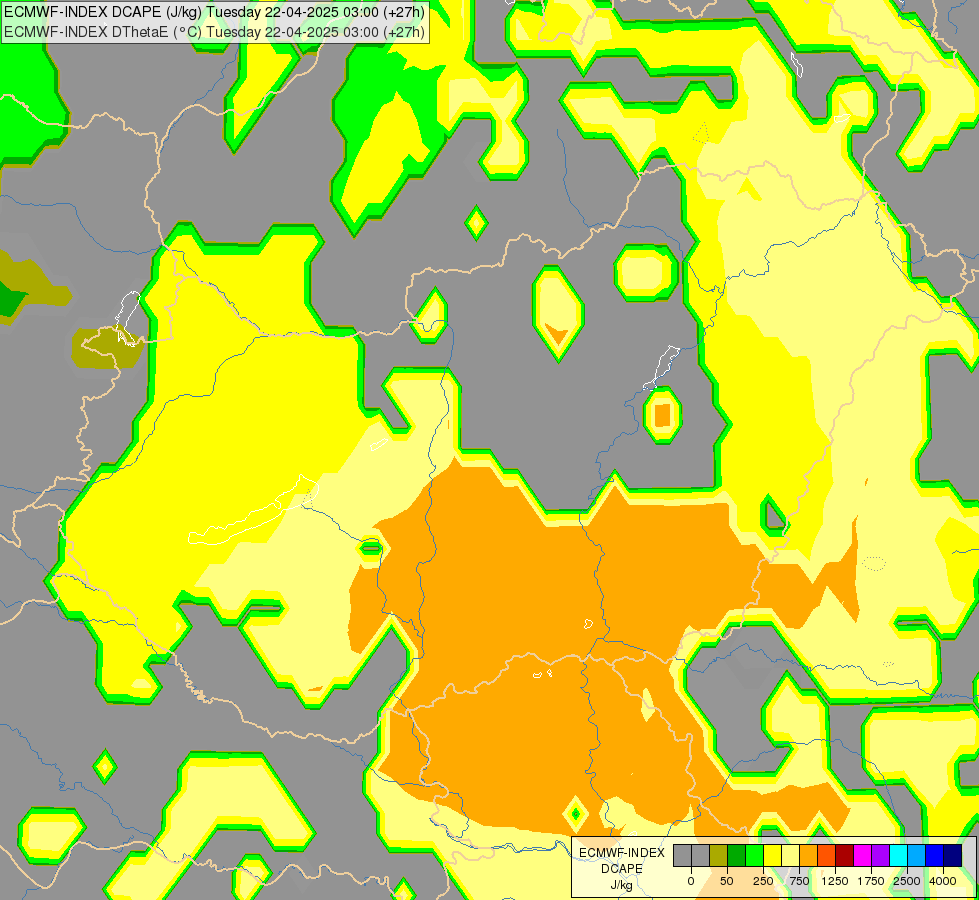The image size is (979, 900).
Task: Click the magenta legend swatch
Action: click(863, 856)
